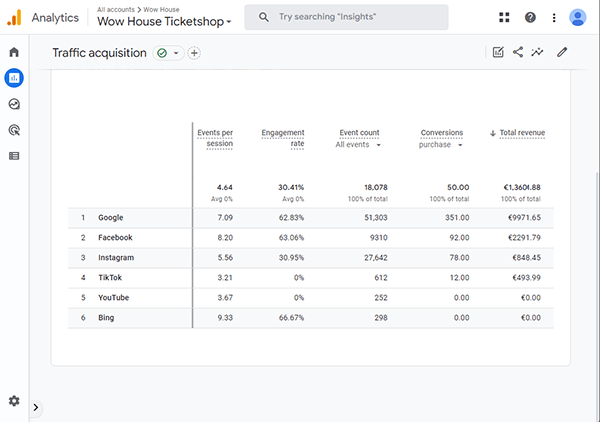The width and height of the screenshot is (600, 422).
Task: Open the Conversions purchase dropdown
Action: click(441, 145)
